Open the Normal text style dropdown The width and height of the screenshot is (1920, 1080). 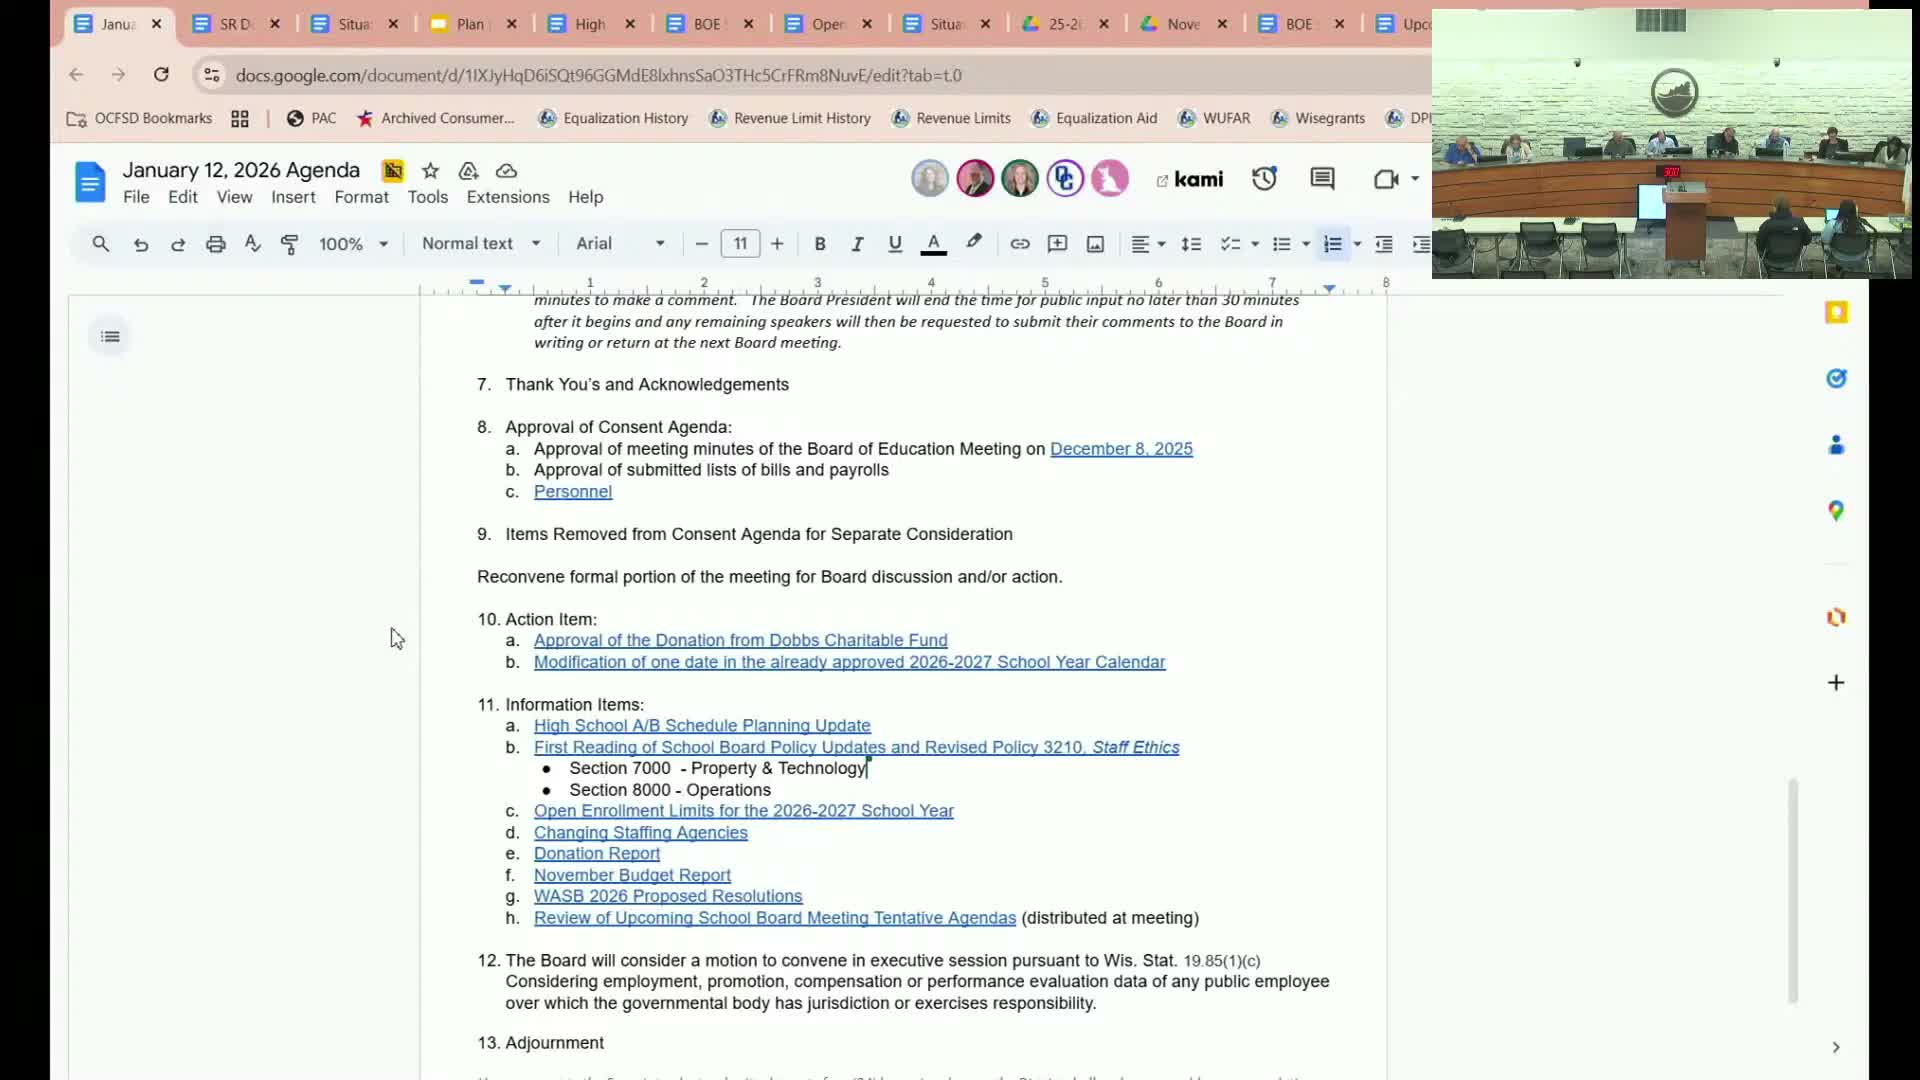(481, 244)
